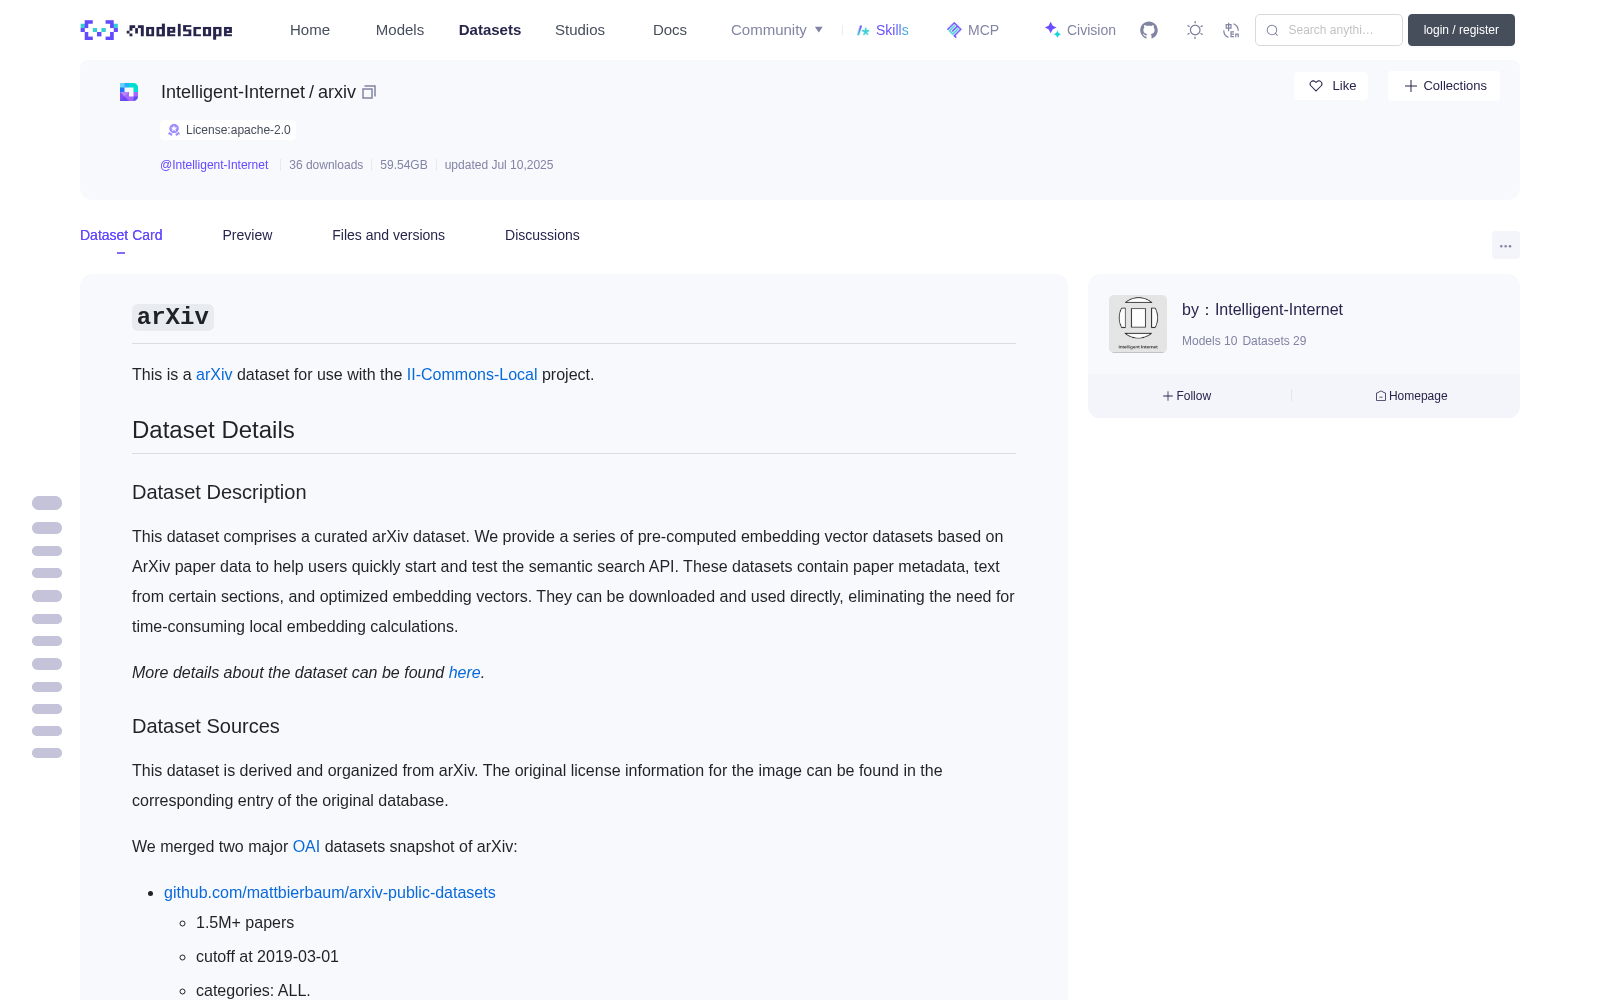Expand the Community dropdown menu
Screen dimensions: 1600x1000
point(777,30)
